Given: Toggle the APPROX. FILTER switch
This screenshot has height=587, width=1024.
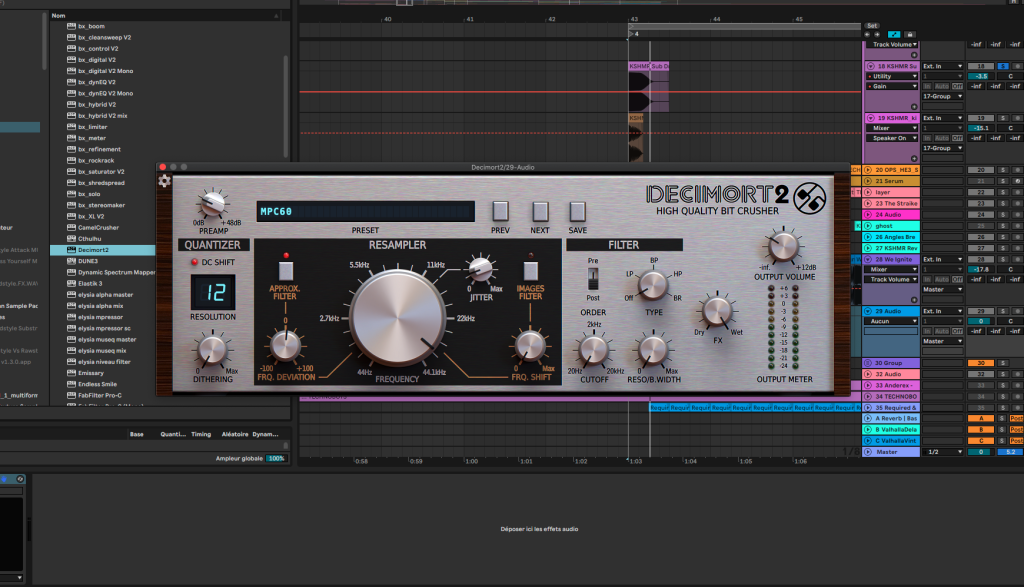Looking at the screenshot, I should tap(286, 269).
